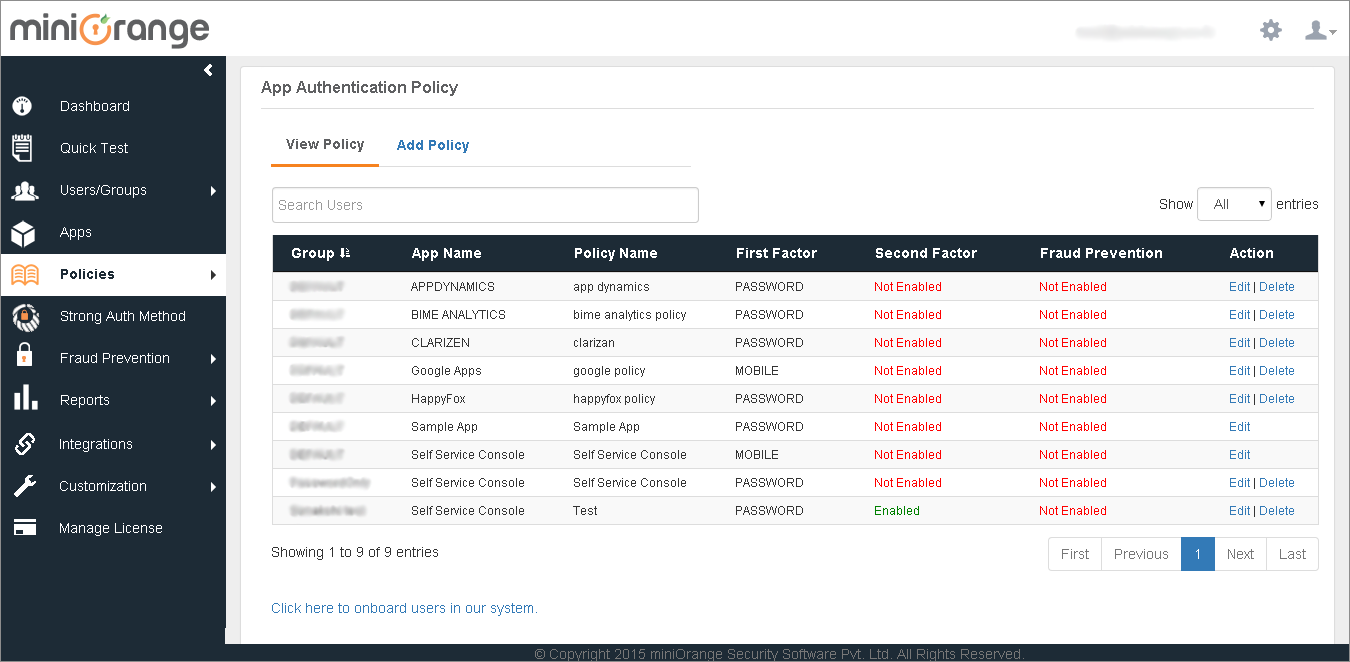Edit the CLARIZEN policy
The width and height of the screenshot is (1350, 662).
point(1239,343)
